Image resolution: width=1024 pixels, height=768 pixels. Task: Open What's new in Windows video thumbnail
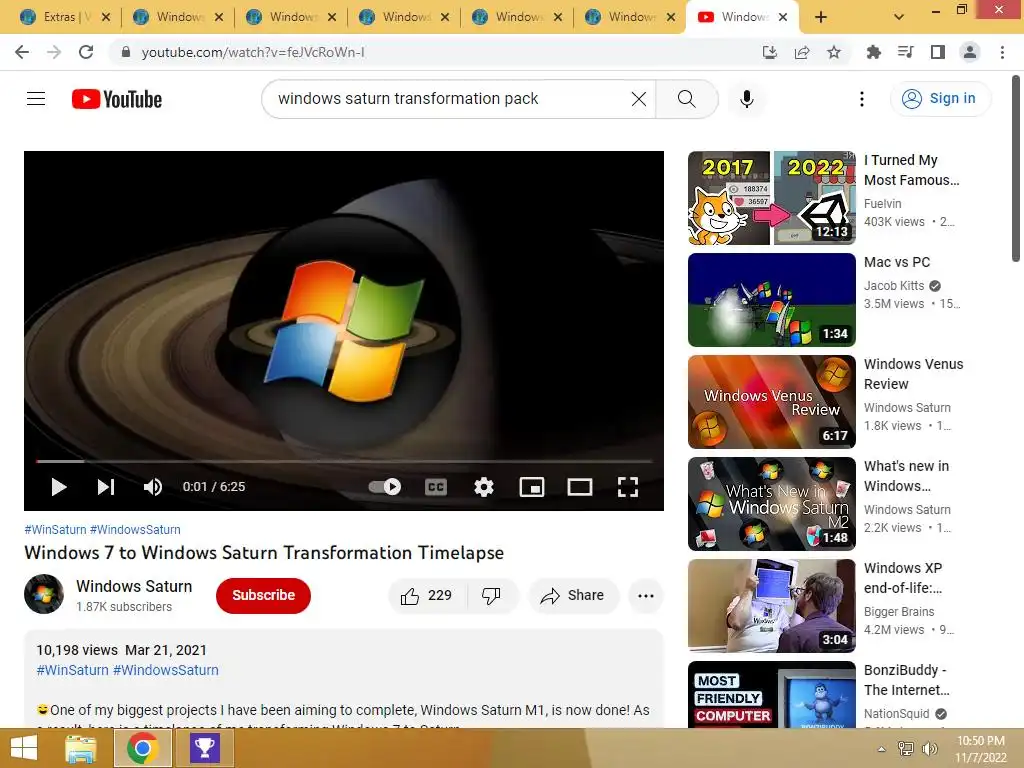click(x=772, y=504)
